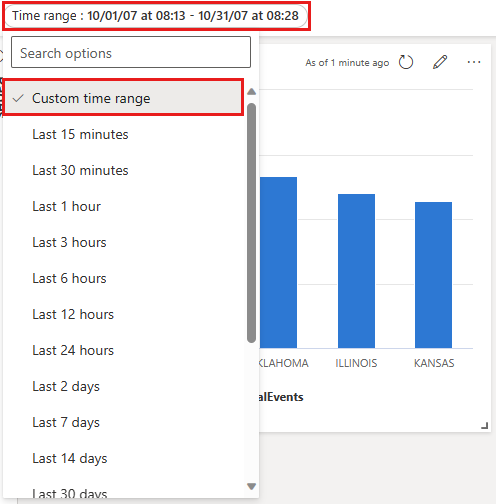Select the Last 7 days option
496x504 pixels.
[x=124, y=422]
